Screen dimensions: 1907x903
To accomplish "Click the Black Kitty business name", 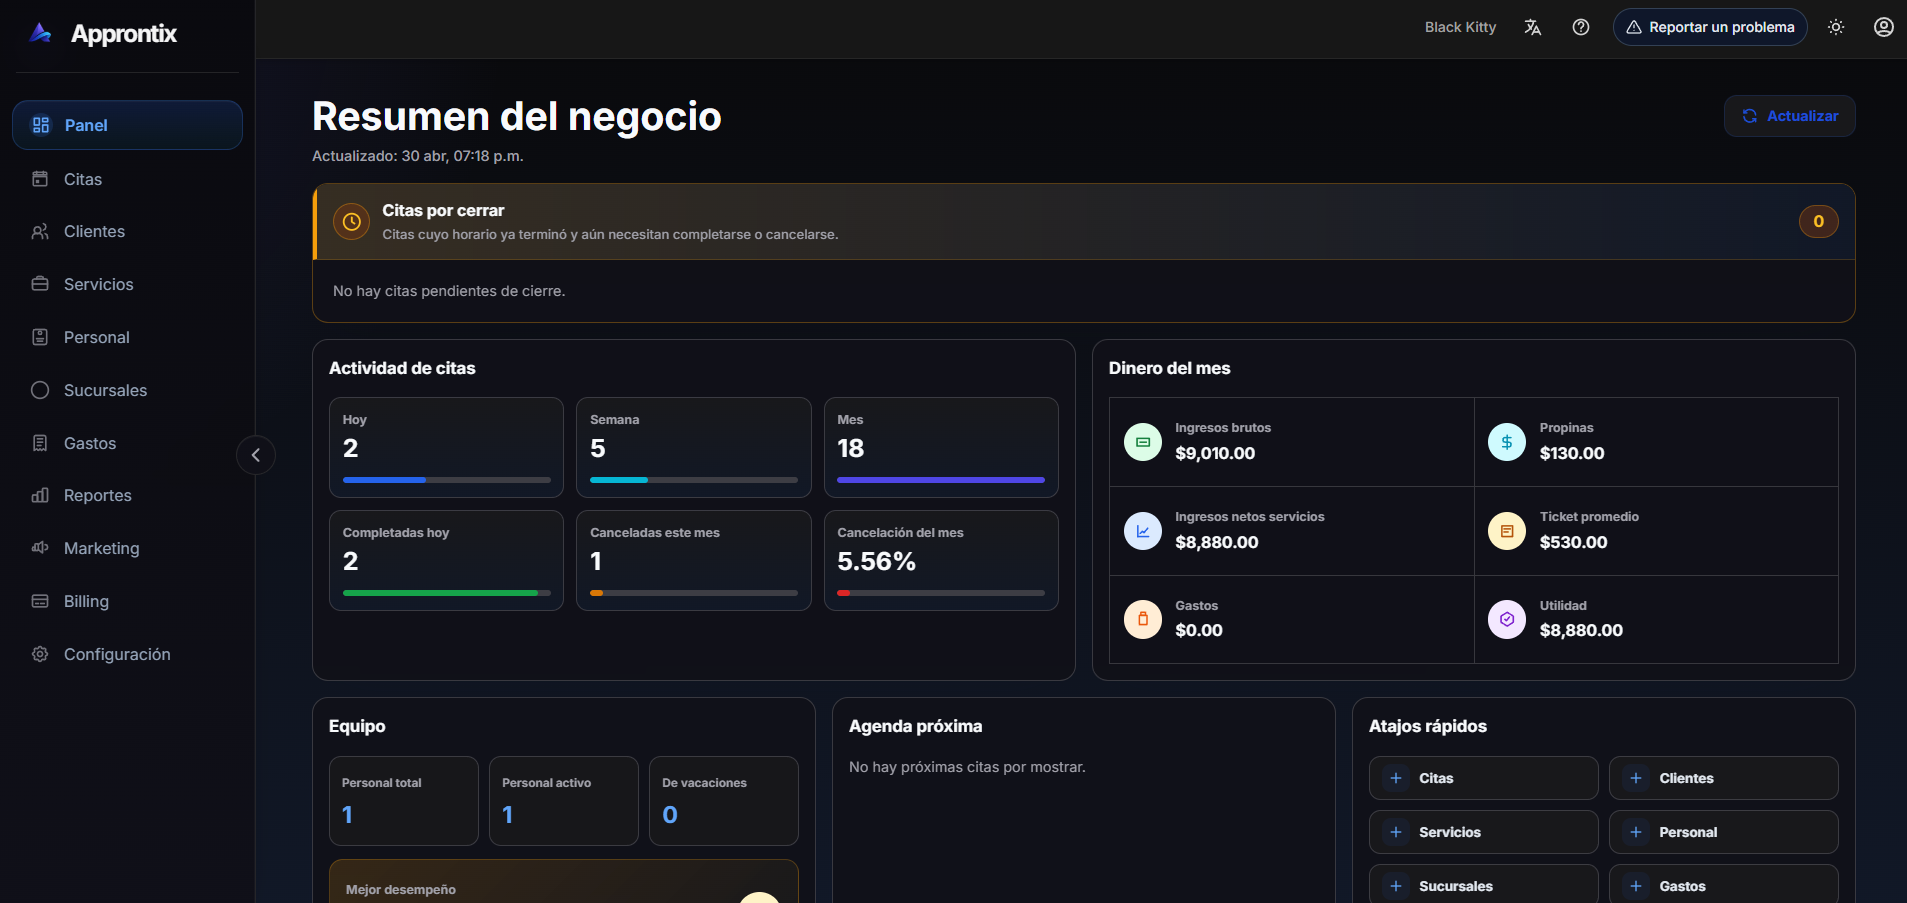I will click(1460, 27).
